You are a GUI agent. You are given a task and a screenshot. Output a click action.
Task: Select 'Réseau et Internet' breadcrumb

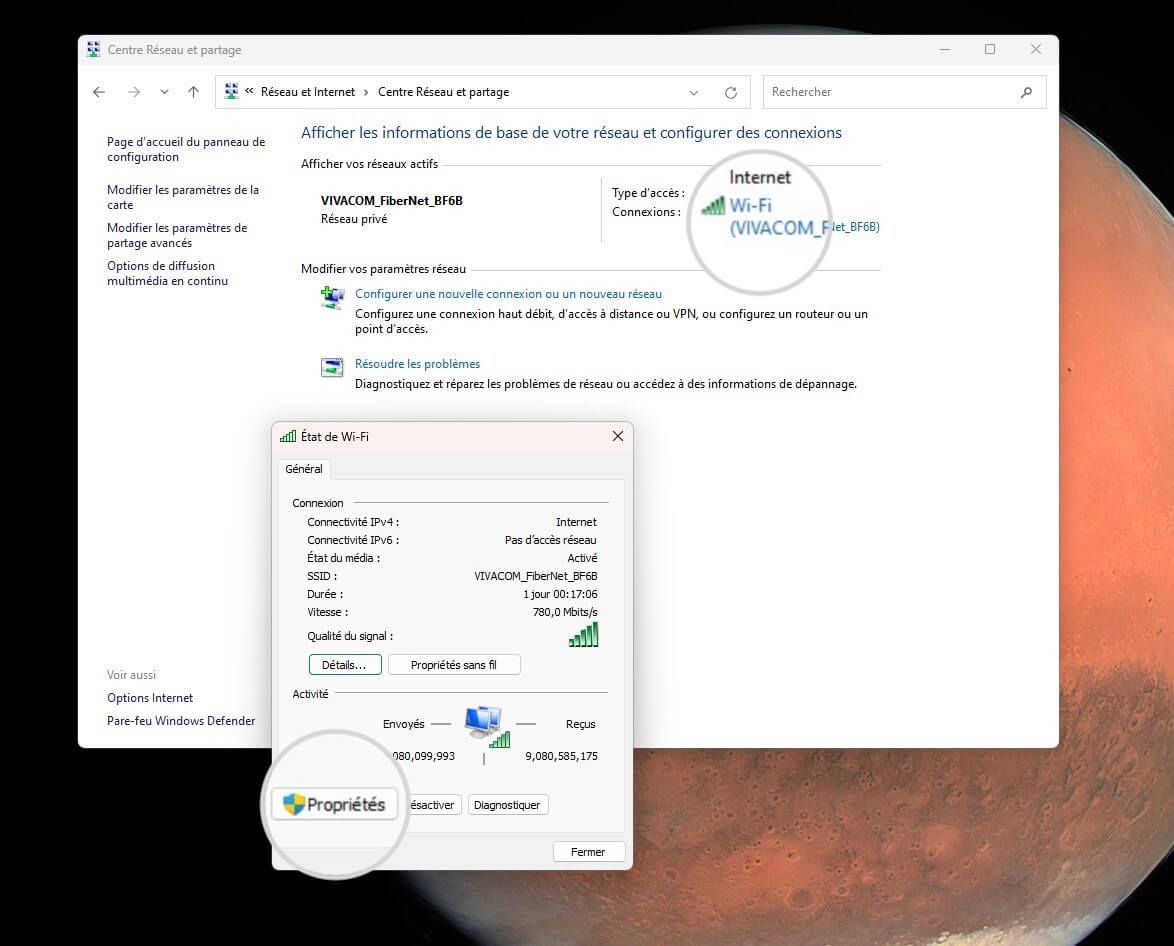(308, 92)
